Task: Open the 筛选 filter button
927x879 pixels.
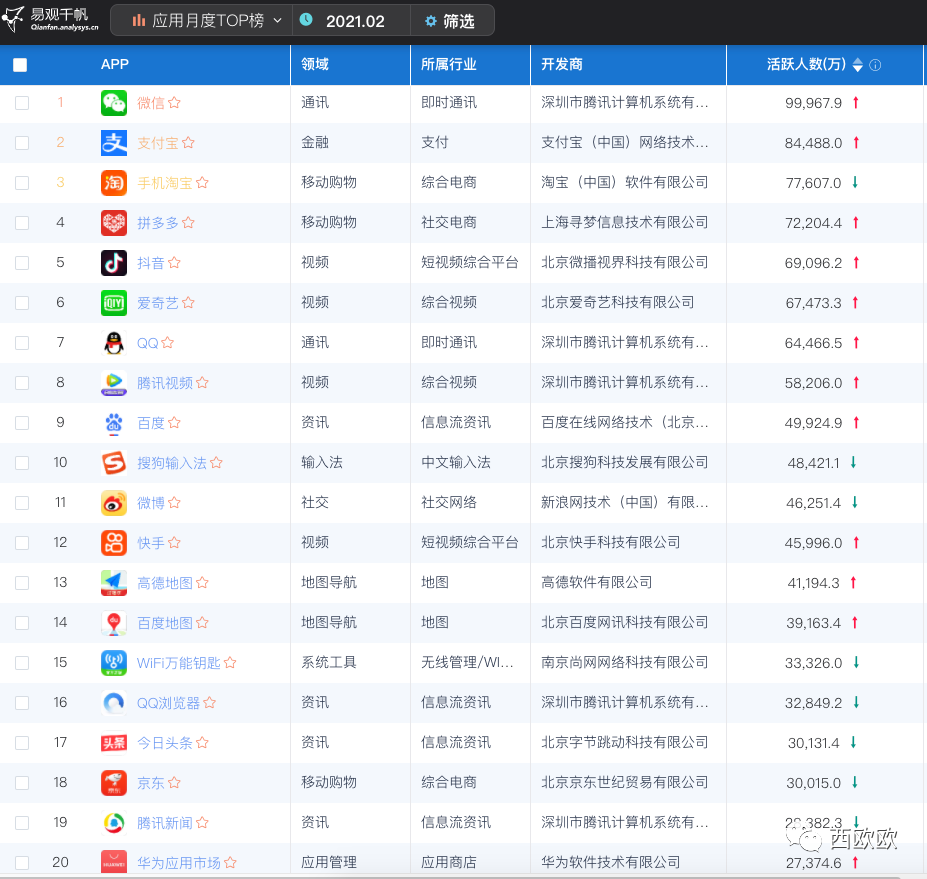Action: pos(452,21)
